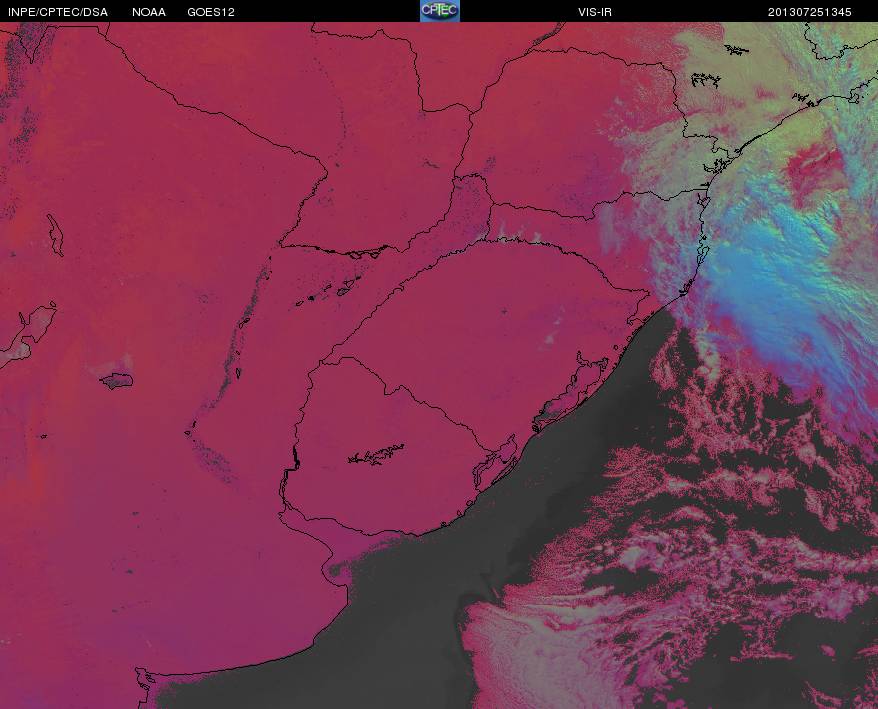Click the VIS-IR channel label

click(595, 12)
